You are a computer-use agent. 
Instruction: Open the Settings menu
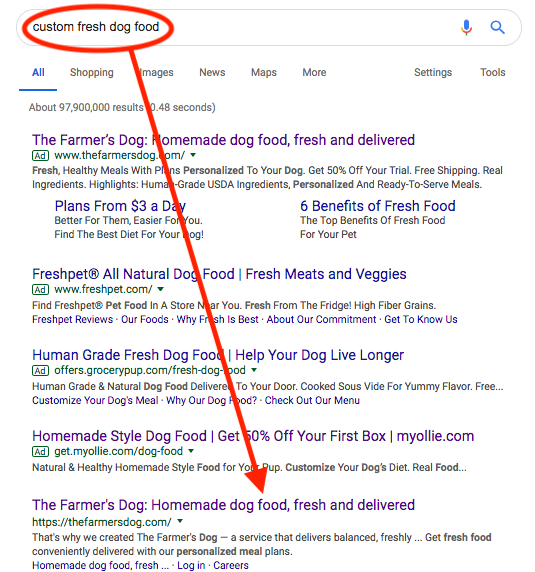[x=433, y=73]
